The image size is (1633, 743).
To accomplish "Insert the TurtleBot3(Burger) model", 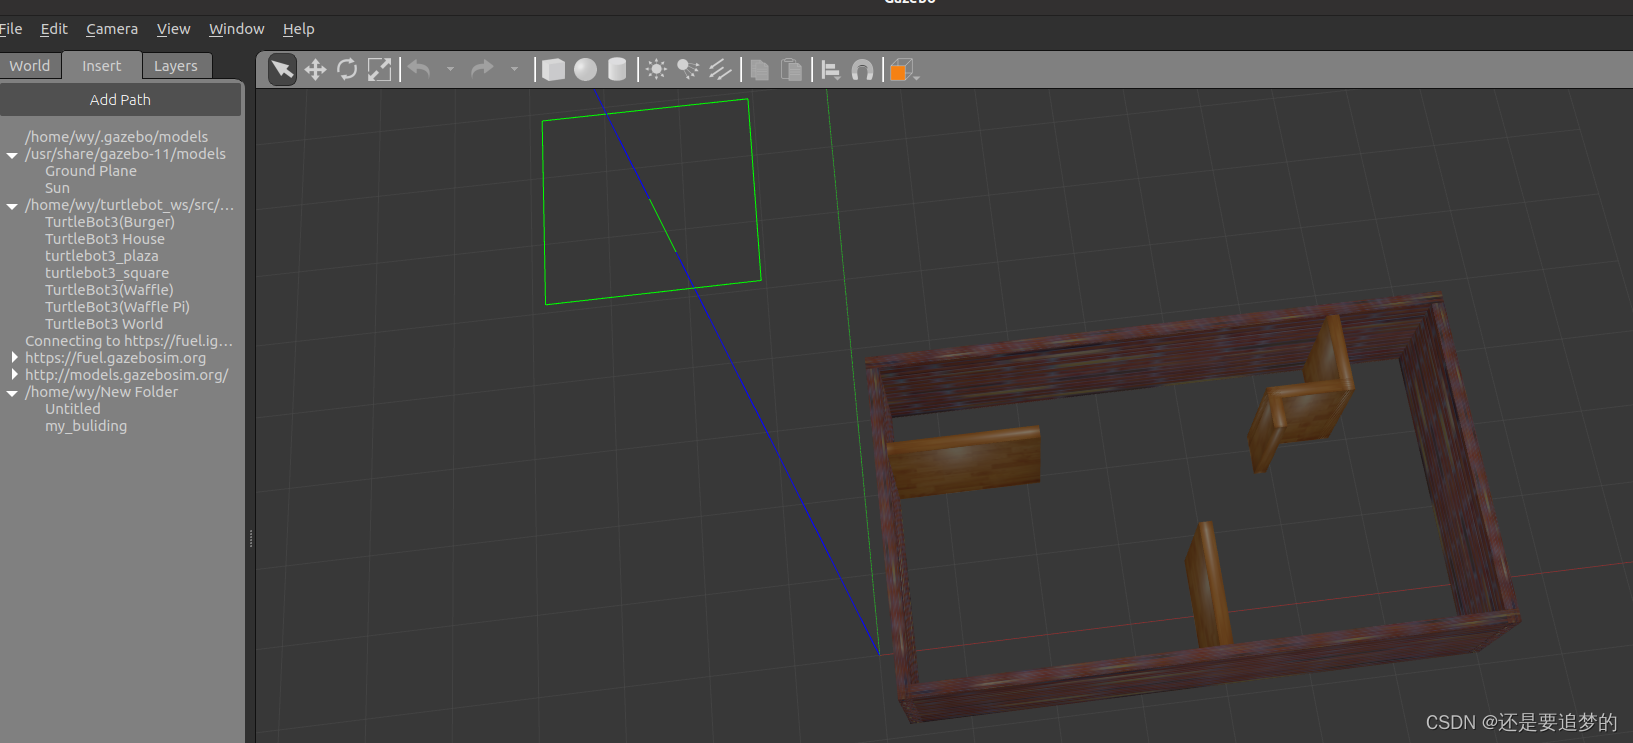I will 110,222.
